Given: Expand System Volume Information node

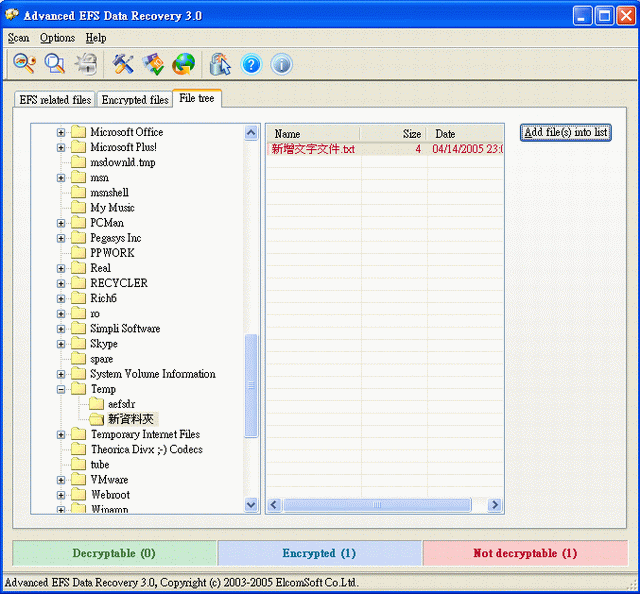Looking at the screenshot, I should (x=61, y=374).
